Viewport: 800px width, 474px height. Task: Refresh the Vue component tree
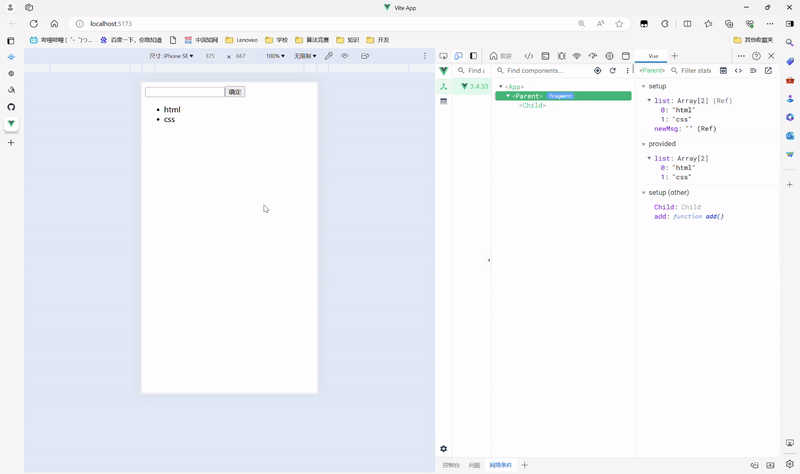(x=613, y=70)
